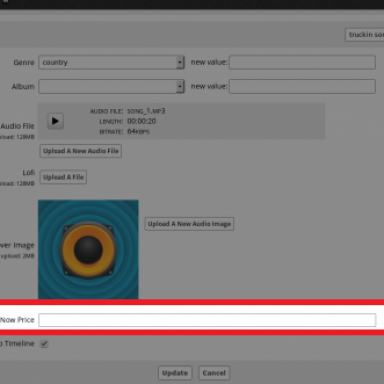Screen dimensions: 384x384
Task: Play the SONG_1.MP3 audio file
Action: pos(55,121)
